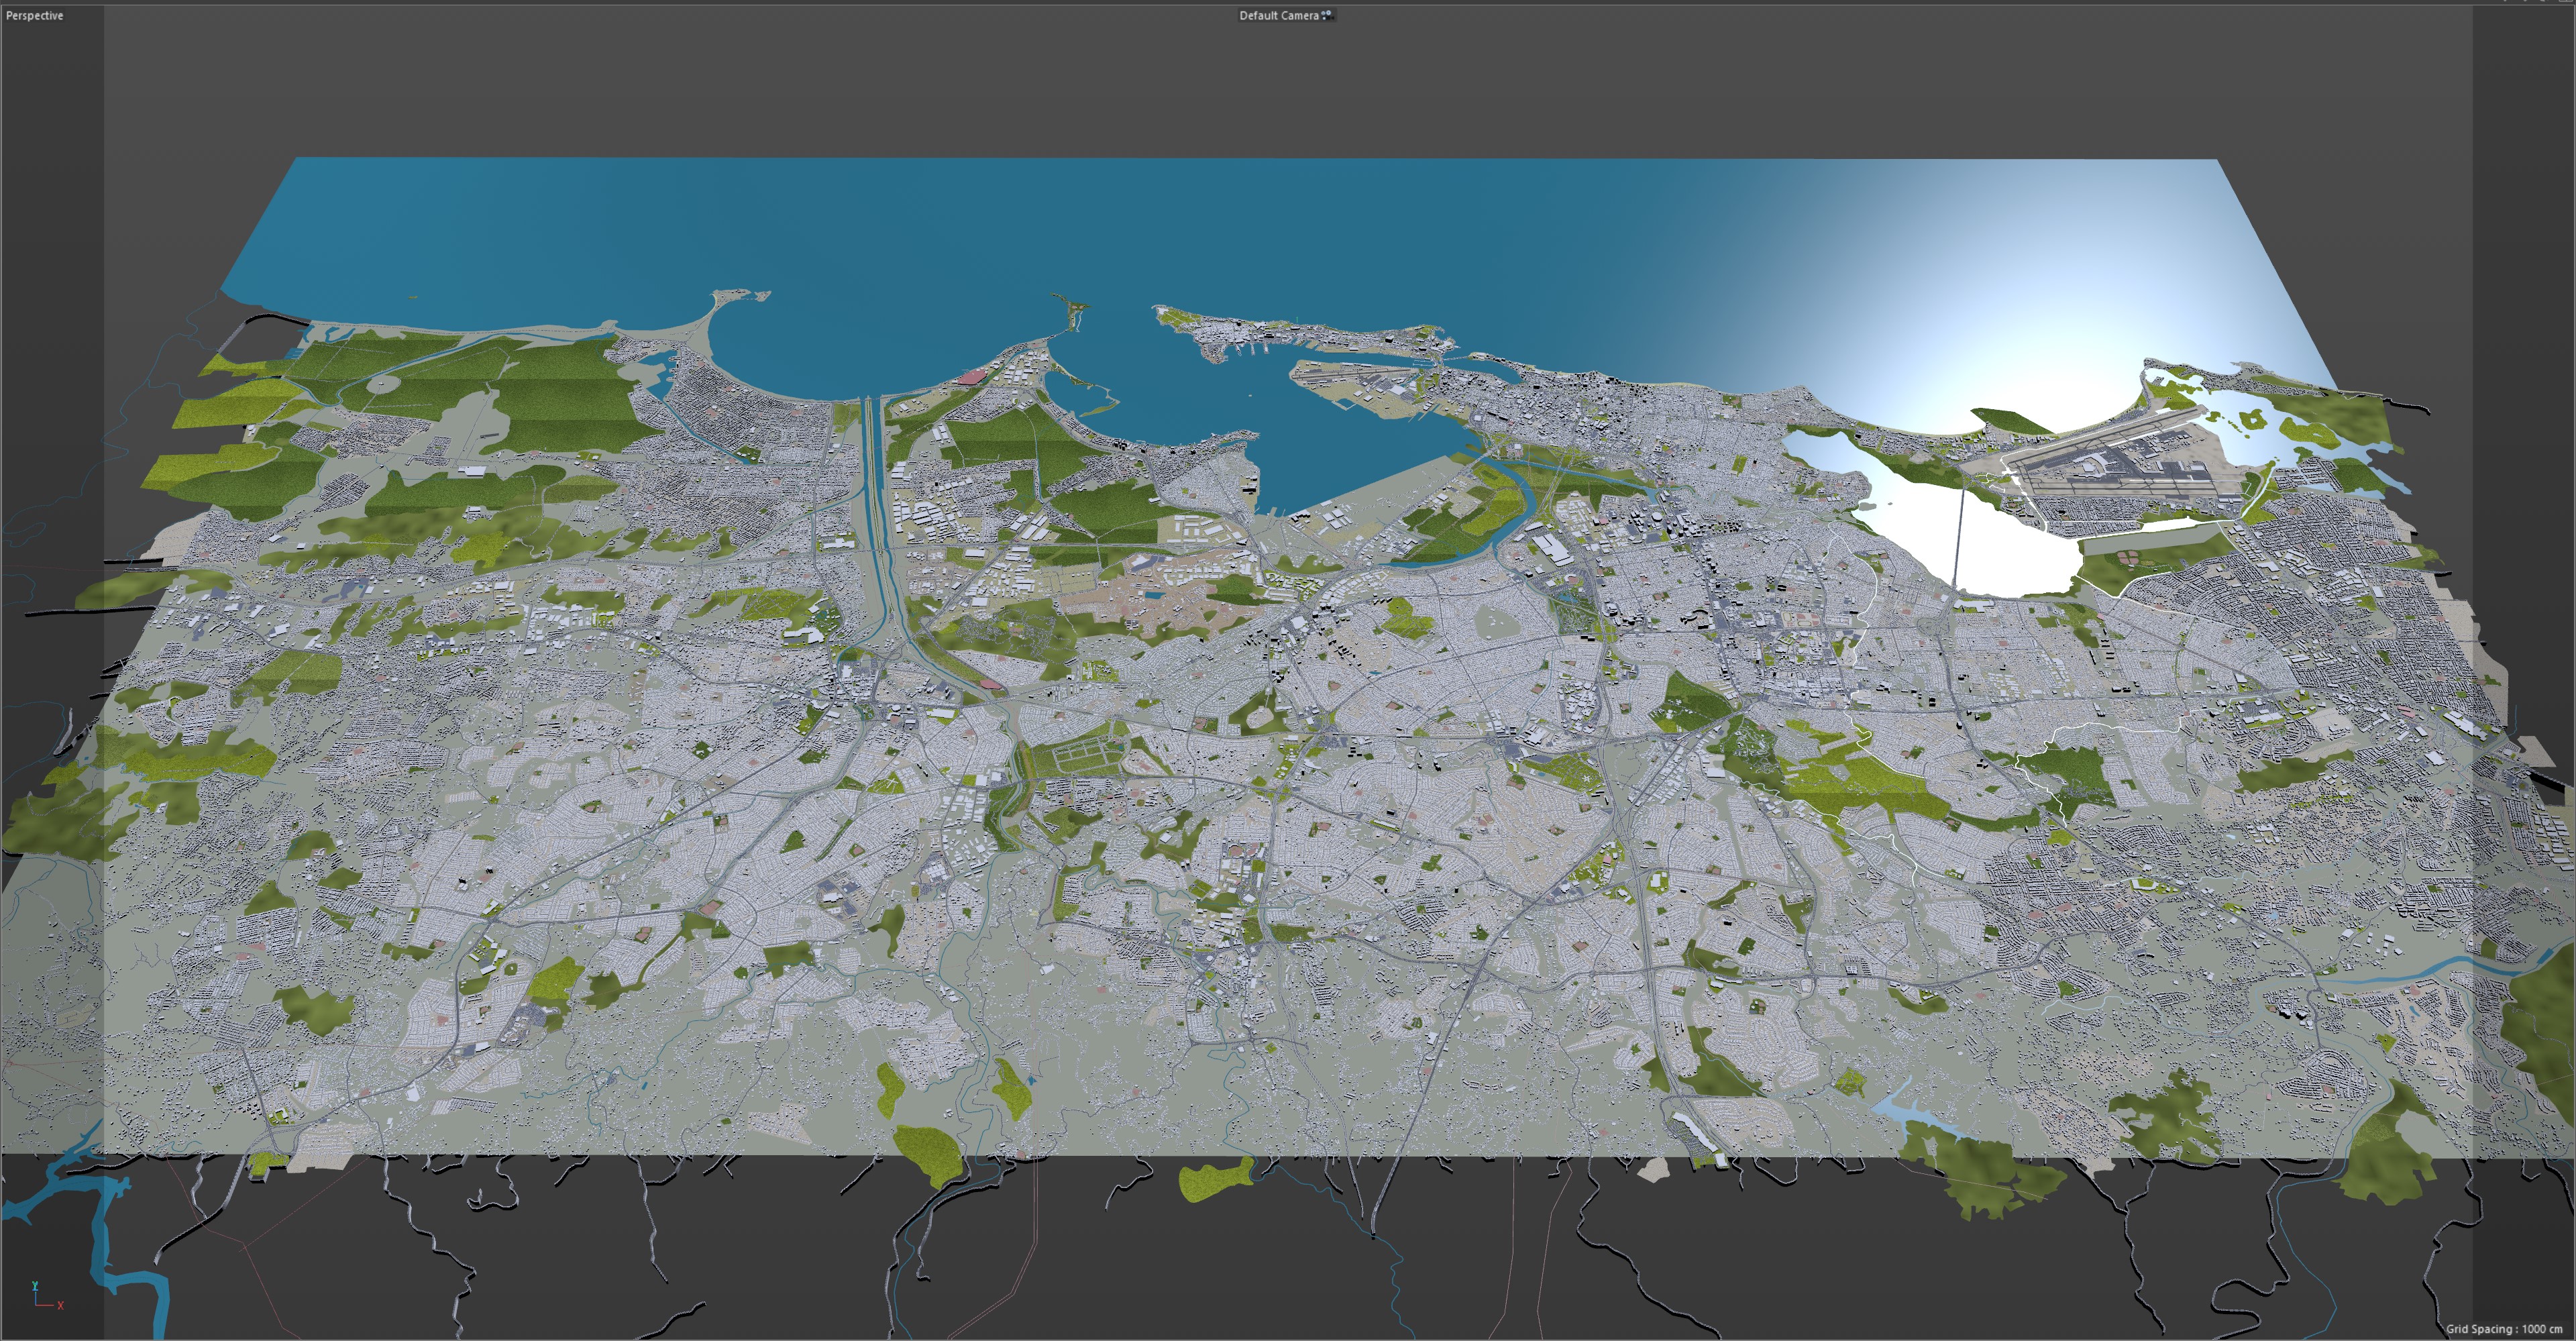2576x1341 pixels.
Task: Click the Y axis label on gizmo
Action: (x=35, y=1285)
